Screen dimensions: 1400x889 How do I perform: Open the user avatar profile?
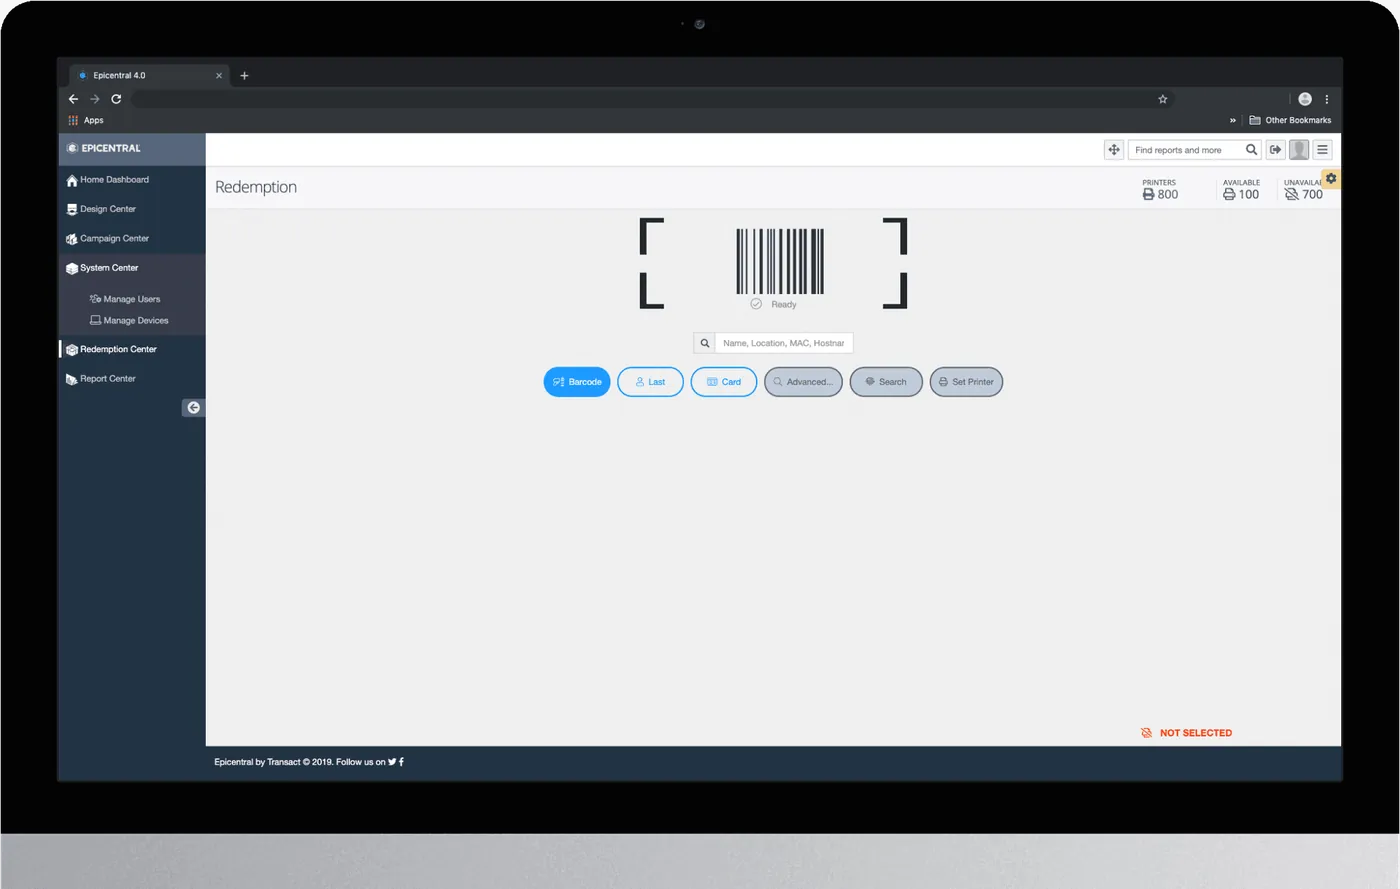[1299, 150]
